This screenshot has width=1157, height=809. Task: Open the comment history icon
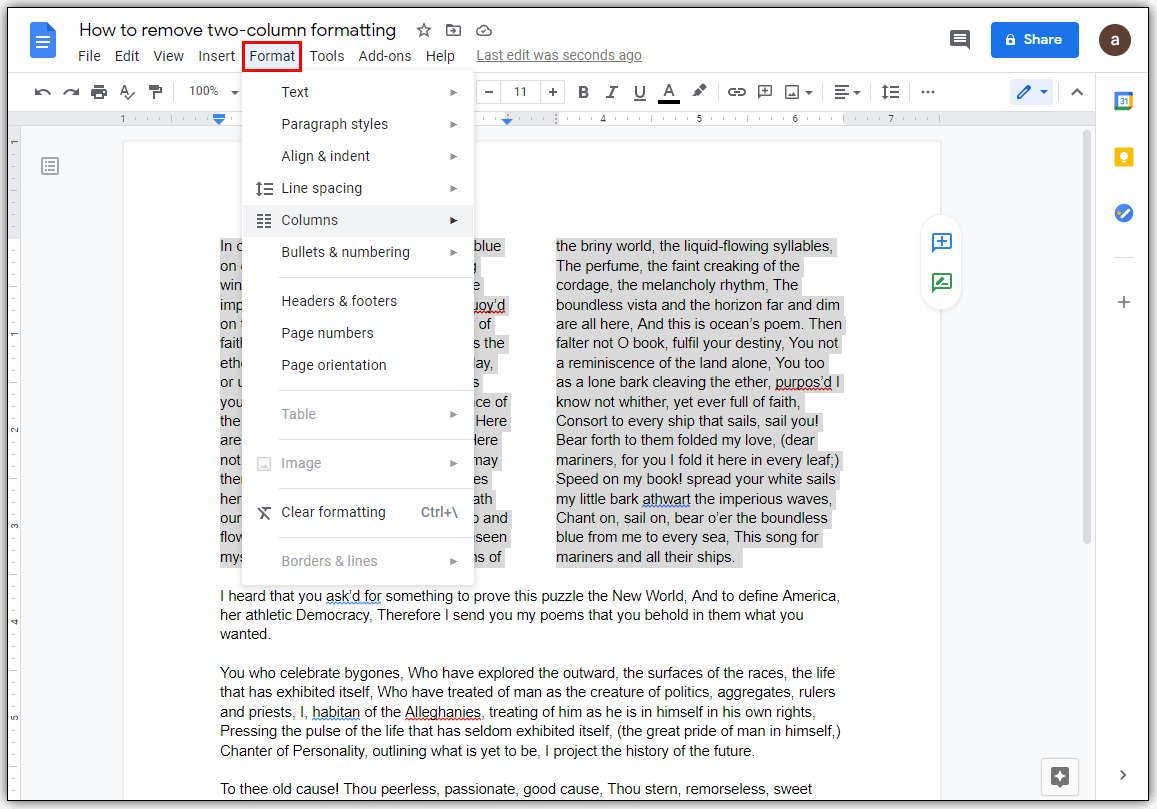coord(959,40)
